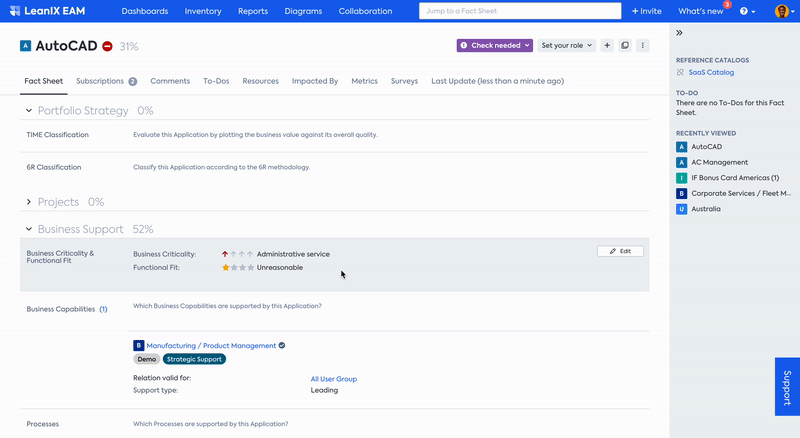Collapse the Business Support section
Screen dimensions: 800x438
pyautogui.click(x=29, y=229)
